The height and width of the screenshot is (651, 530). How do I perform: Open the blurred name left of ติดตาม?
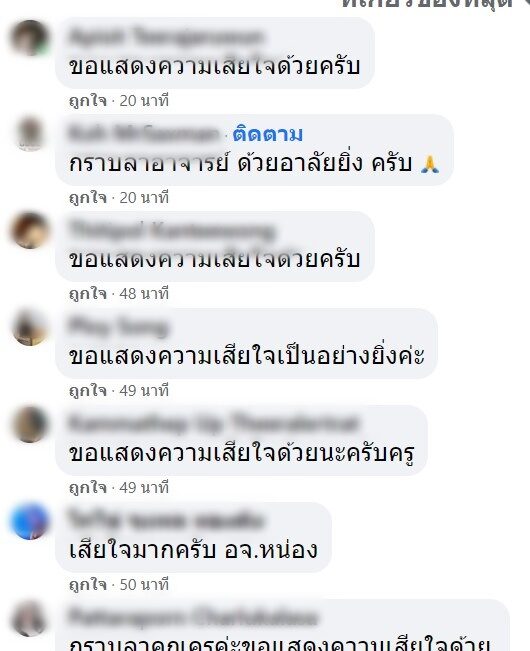tap(144, 134)
